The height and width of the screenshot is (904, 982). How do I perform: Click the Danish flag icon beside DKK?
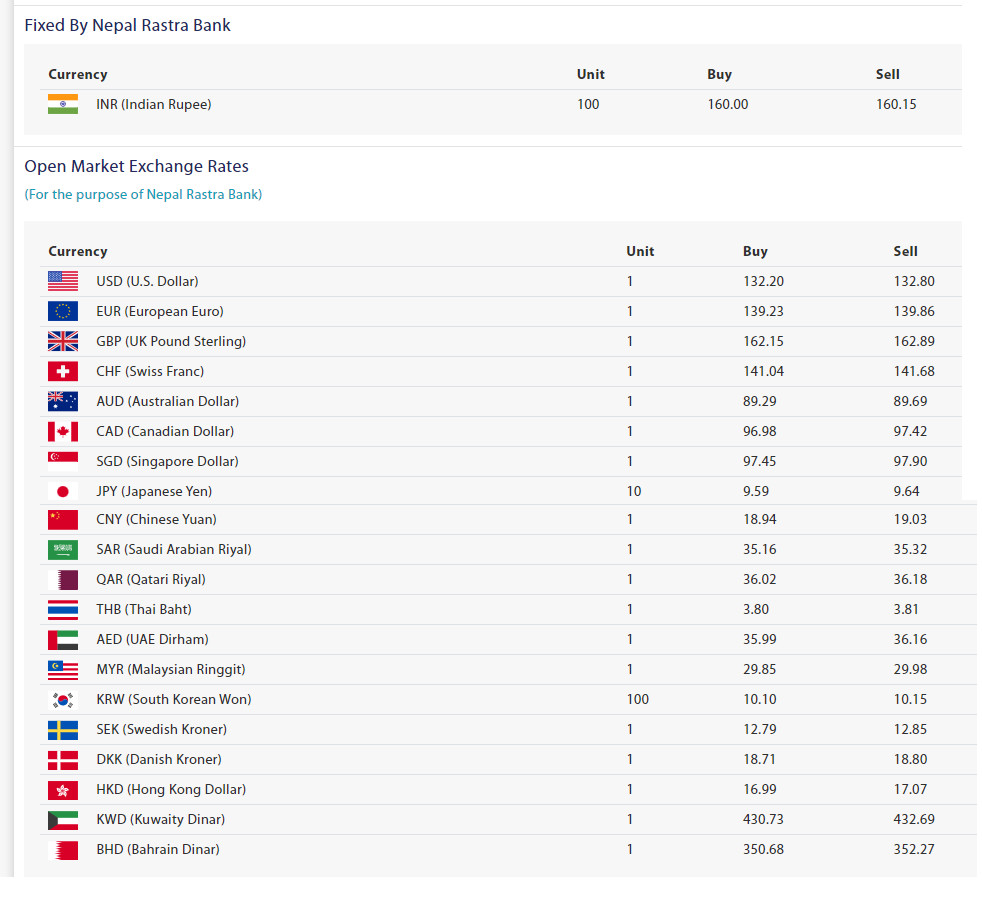point(63,760)
